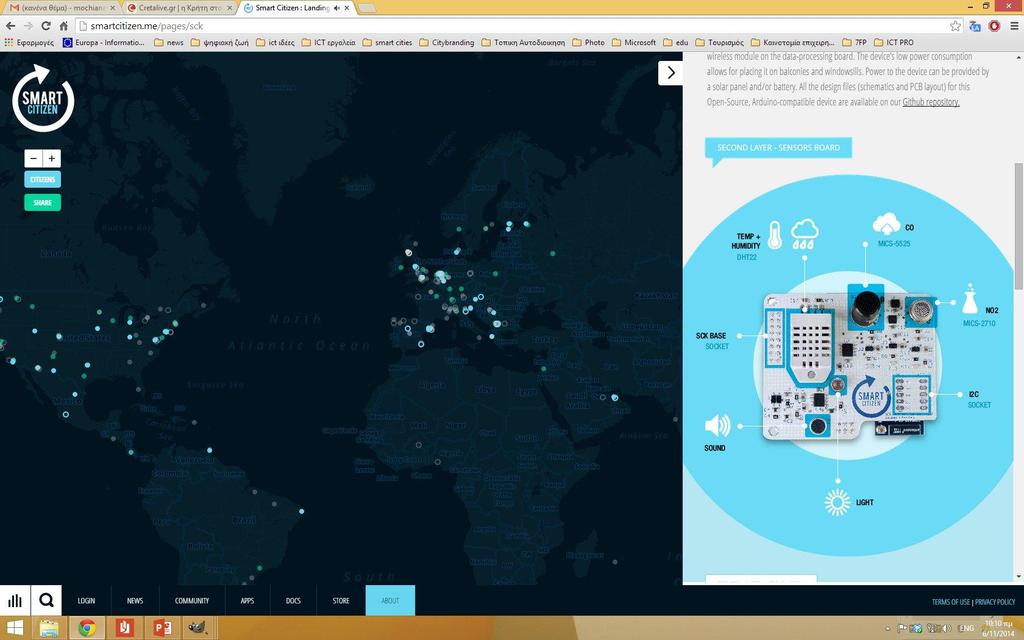Zoom in the map with plus button
The image size is (1024, 640).
pyautogui.click(x=52, y=158)
